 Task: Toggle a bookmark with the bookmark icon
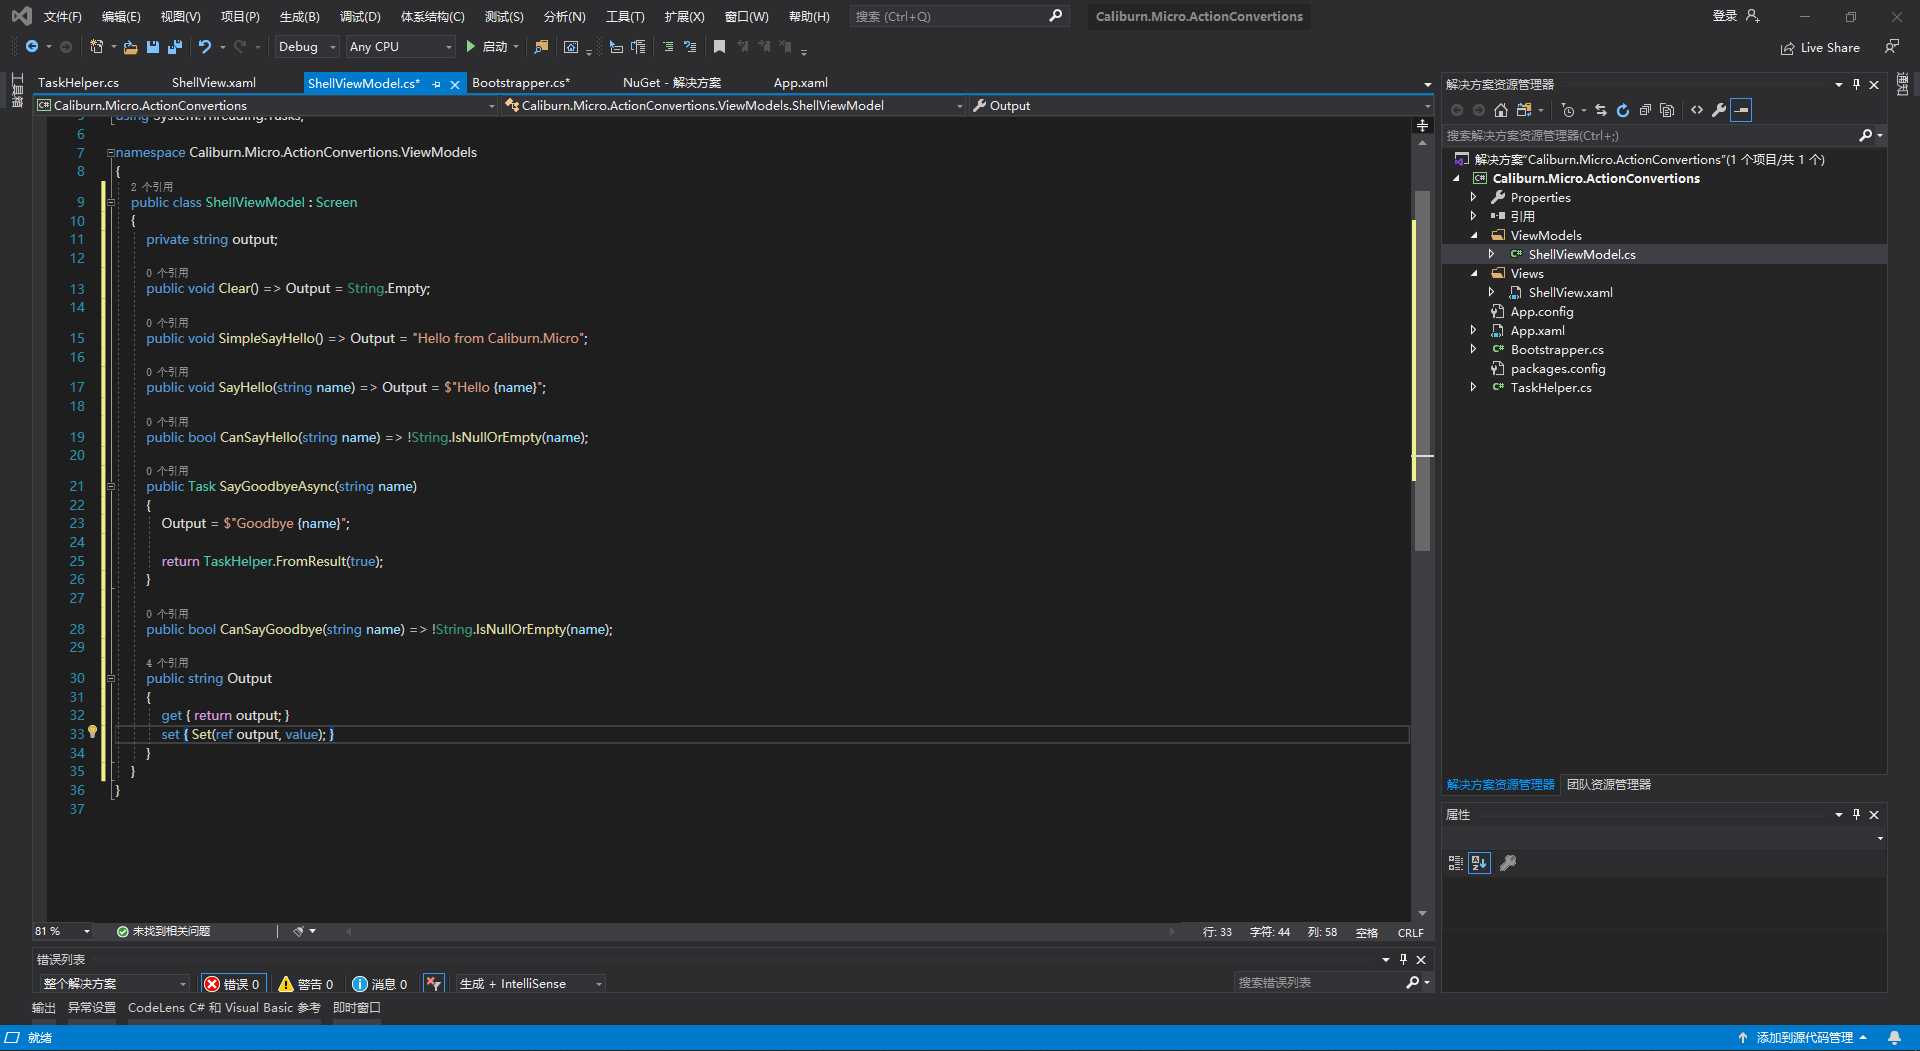click(x=719, y=47)
